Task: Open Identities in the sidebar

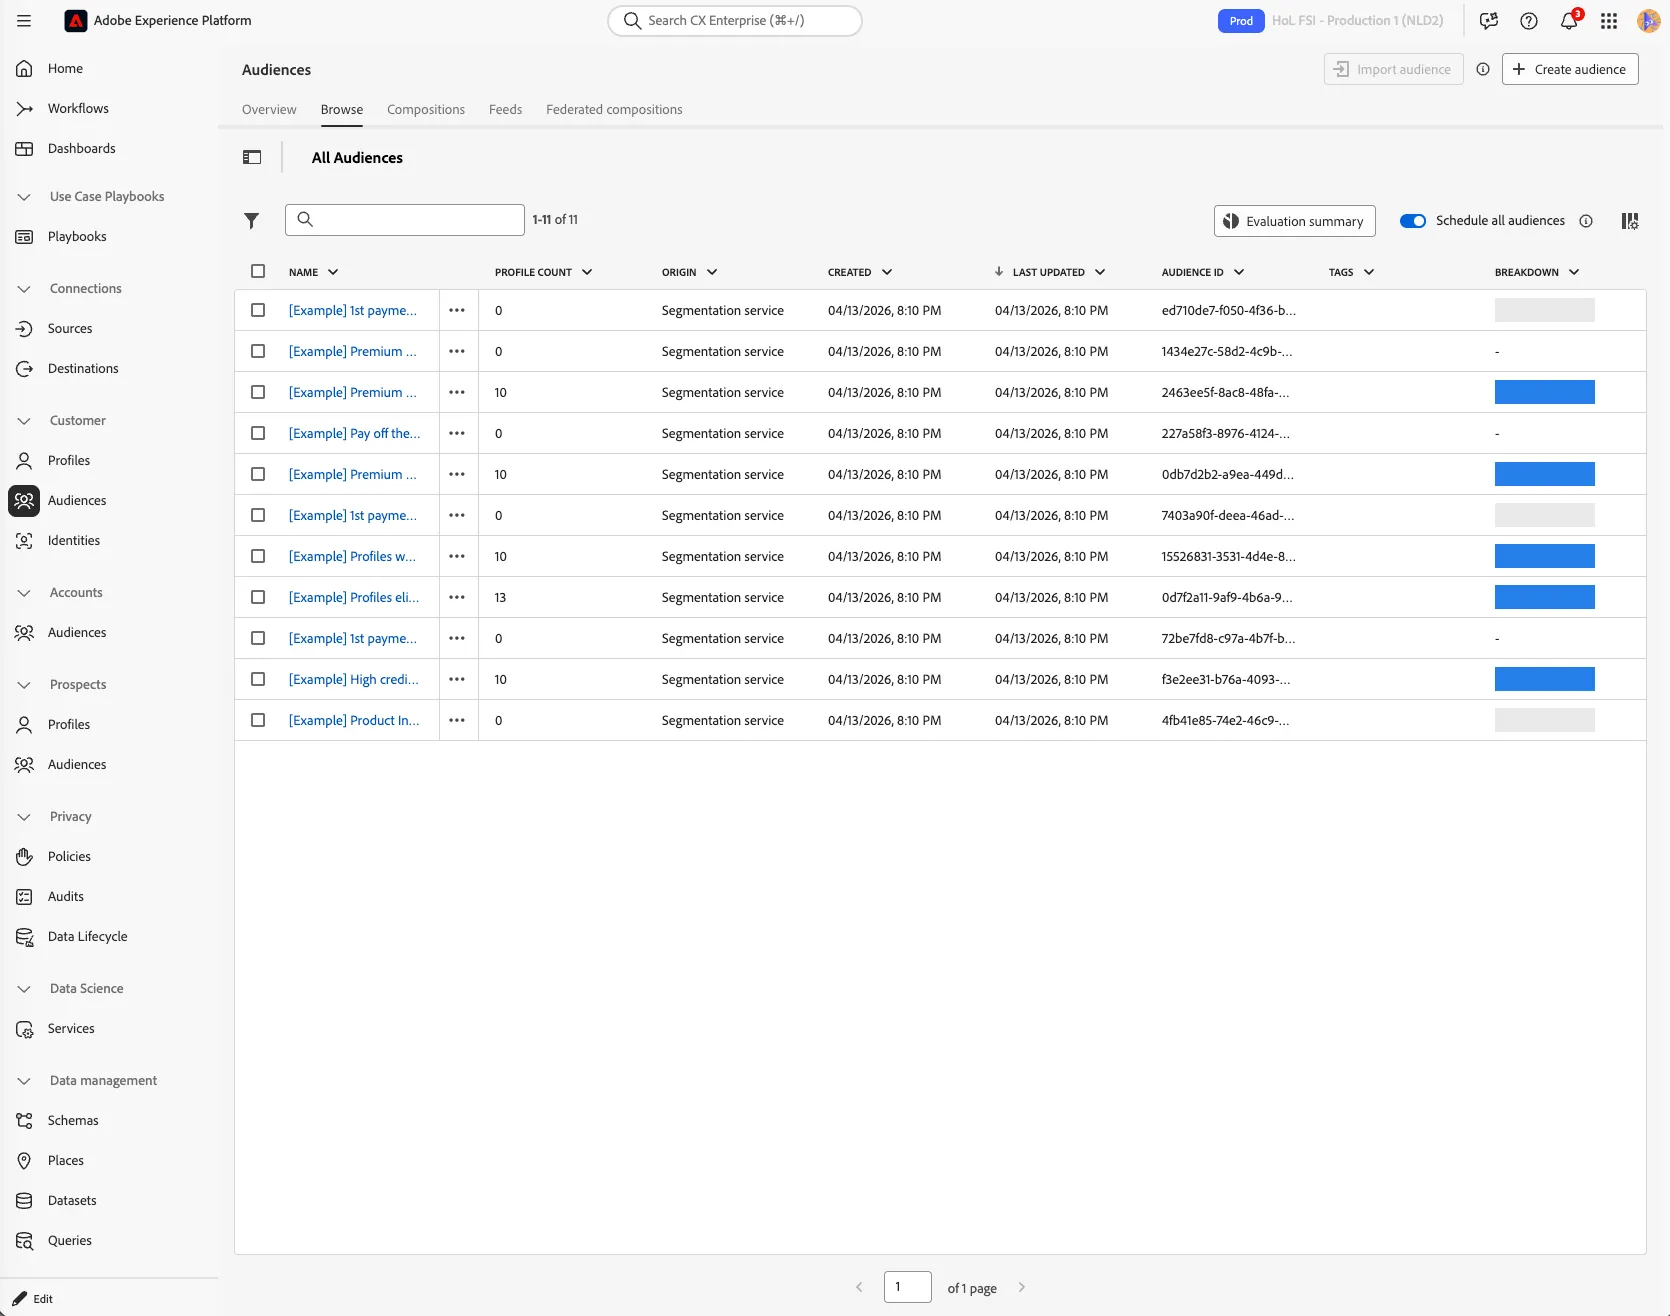Action: (x=74, y=540)
